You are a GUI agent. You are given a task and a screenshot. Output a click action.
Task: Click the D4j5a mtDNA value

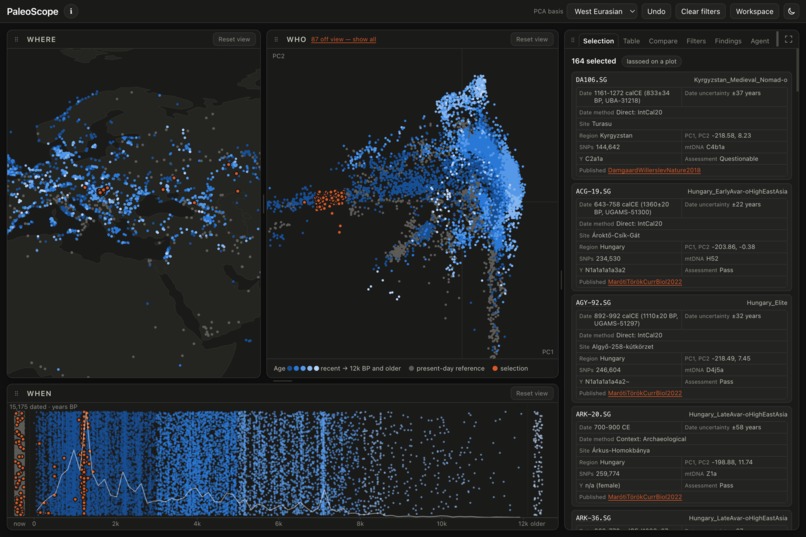click(715, 370)
